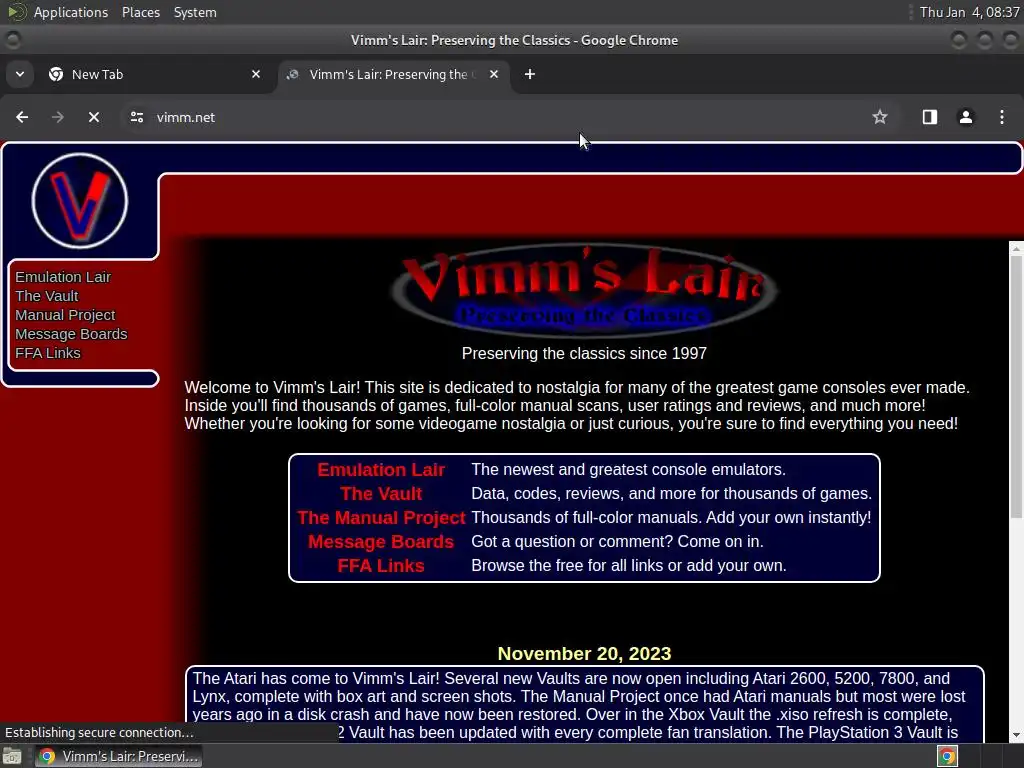1024x768 pixels.
Task: Open the Applications menu
Action: pyautogui.click(x=71, y=12)
